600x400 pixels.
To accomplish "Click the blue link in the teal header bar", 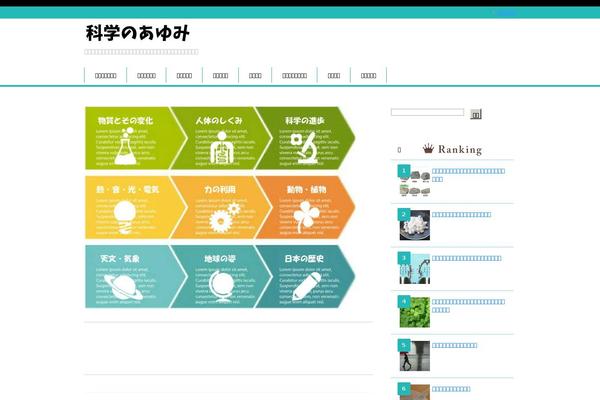I will (507, 13).
